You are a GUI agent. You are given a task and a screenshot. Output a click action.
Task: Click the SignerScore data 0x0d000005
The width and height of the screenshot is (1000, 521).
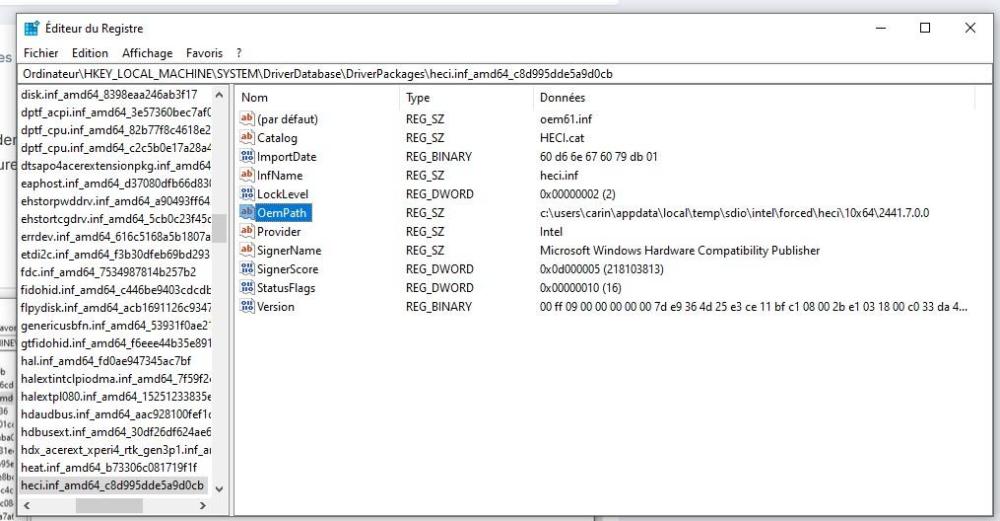point(601,269)
